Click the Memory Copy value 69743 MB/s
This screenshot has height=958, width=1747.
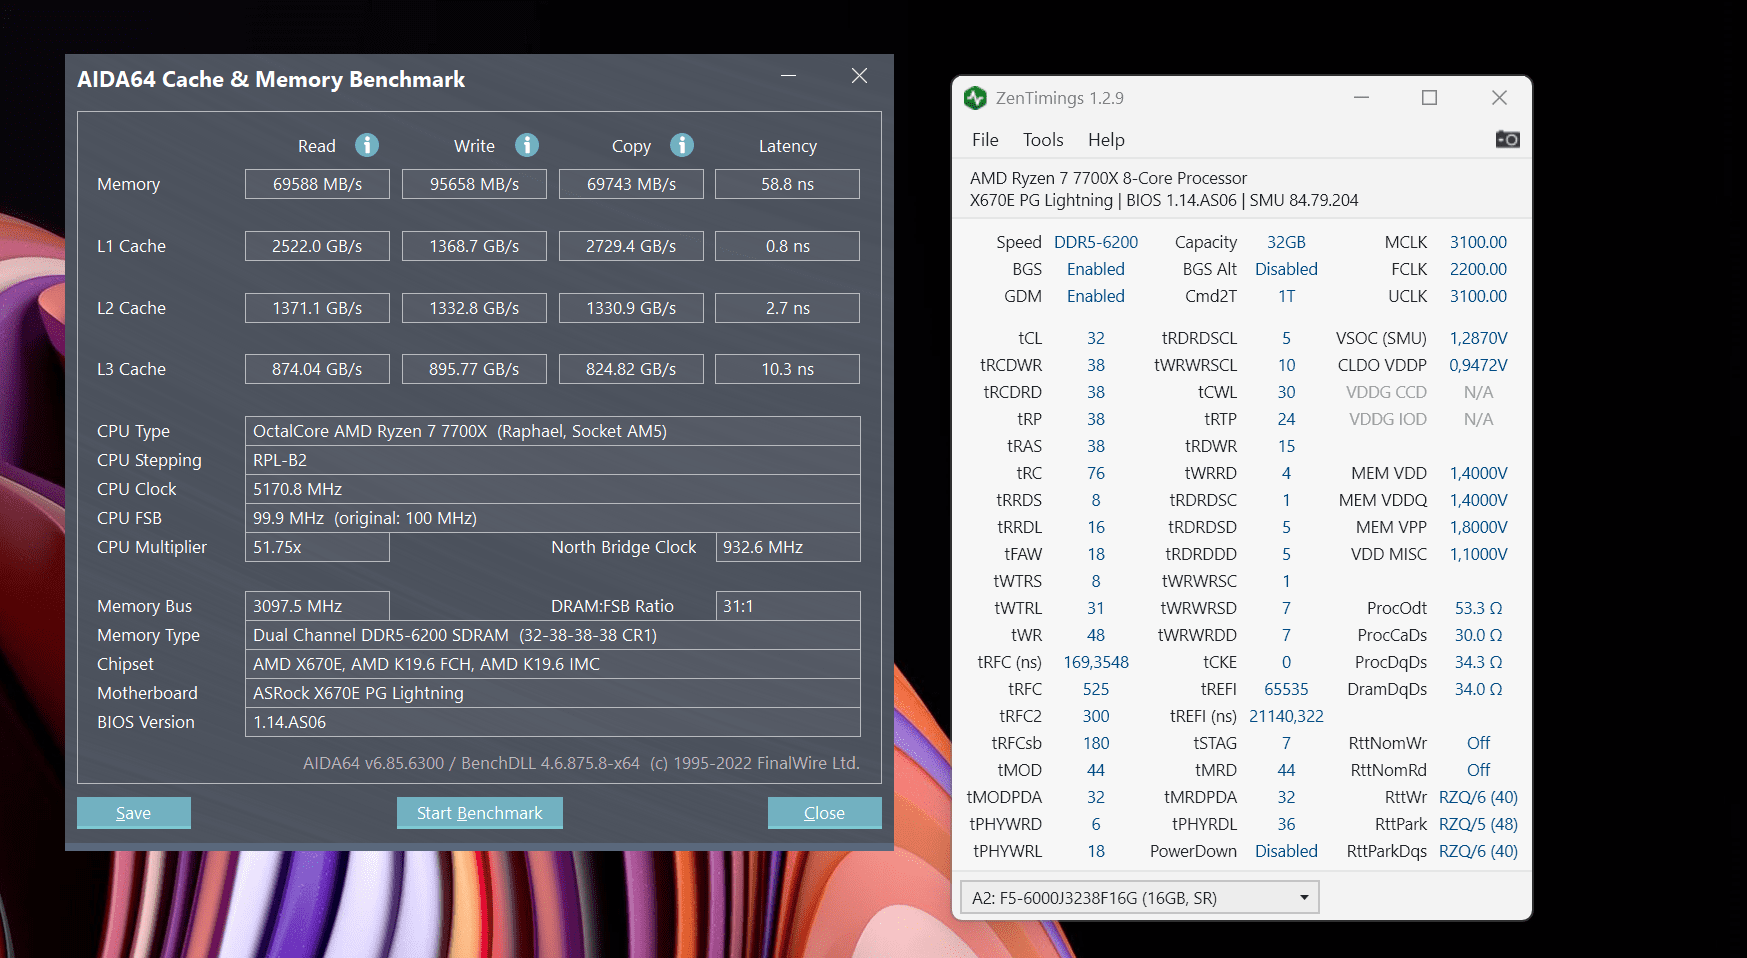(x=631, y=184)
